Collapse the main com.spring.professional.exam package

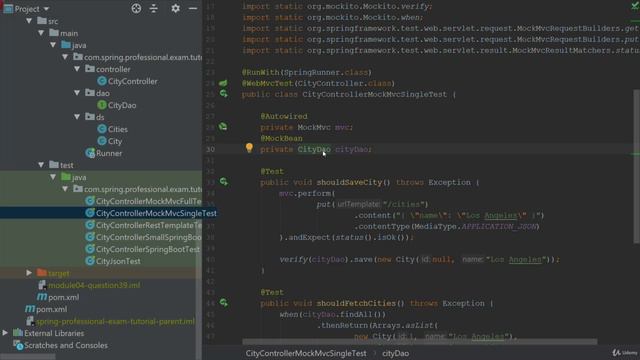[x=65, y=57]
